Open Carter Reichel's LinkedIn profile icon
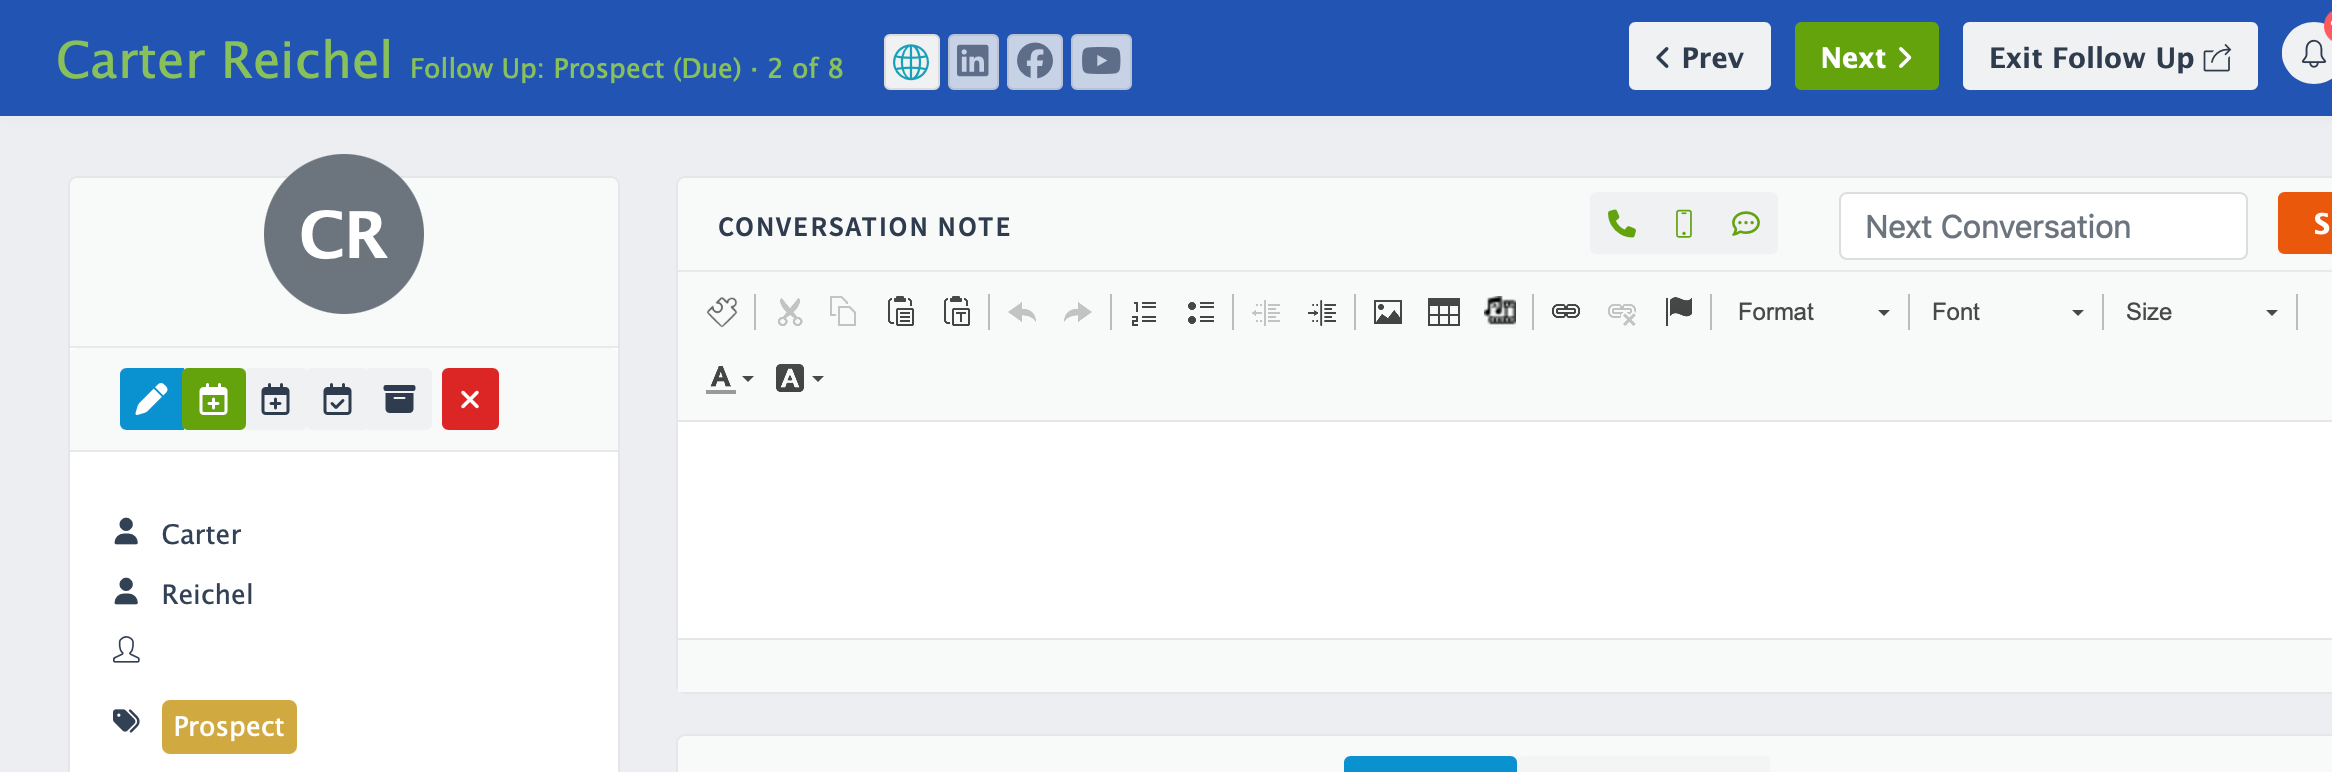Image resolution: width=2332 pixels, height=772 pixels. 973,62
